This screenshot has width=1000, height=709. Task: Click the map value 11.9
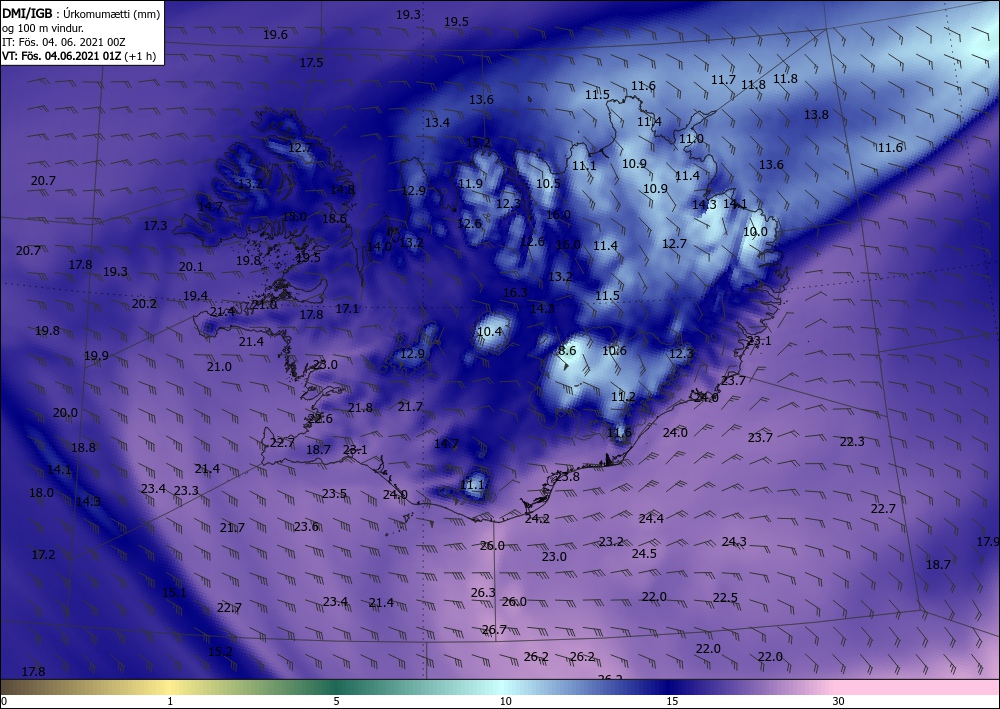tap(470, 184)
